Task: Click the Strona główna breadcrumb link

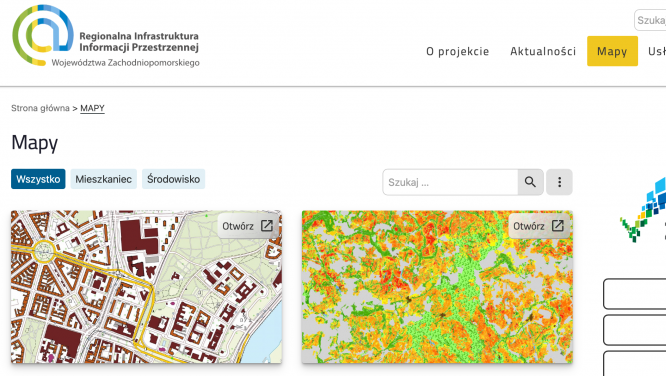Action: point(40,108)
